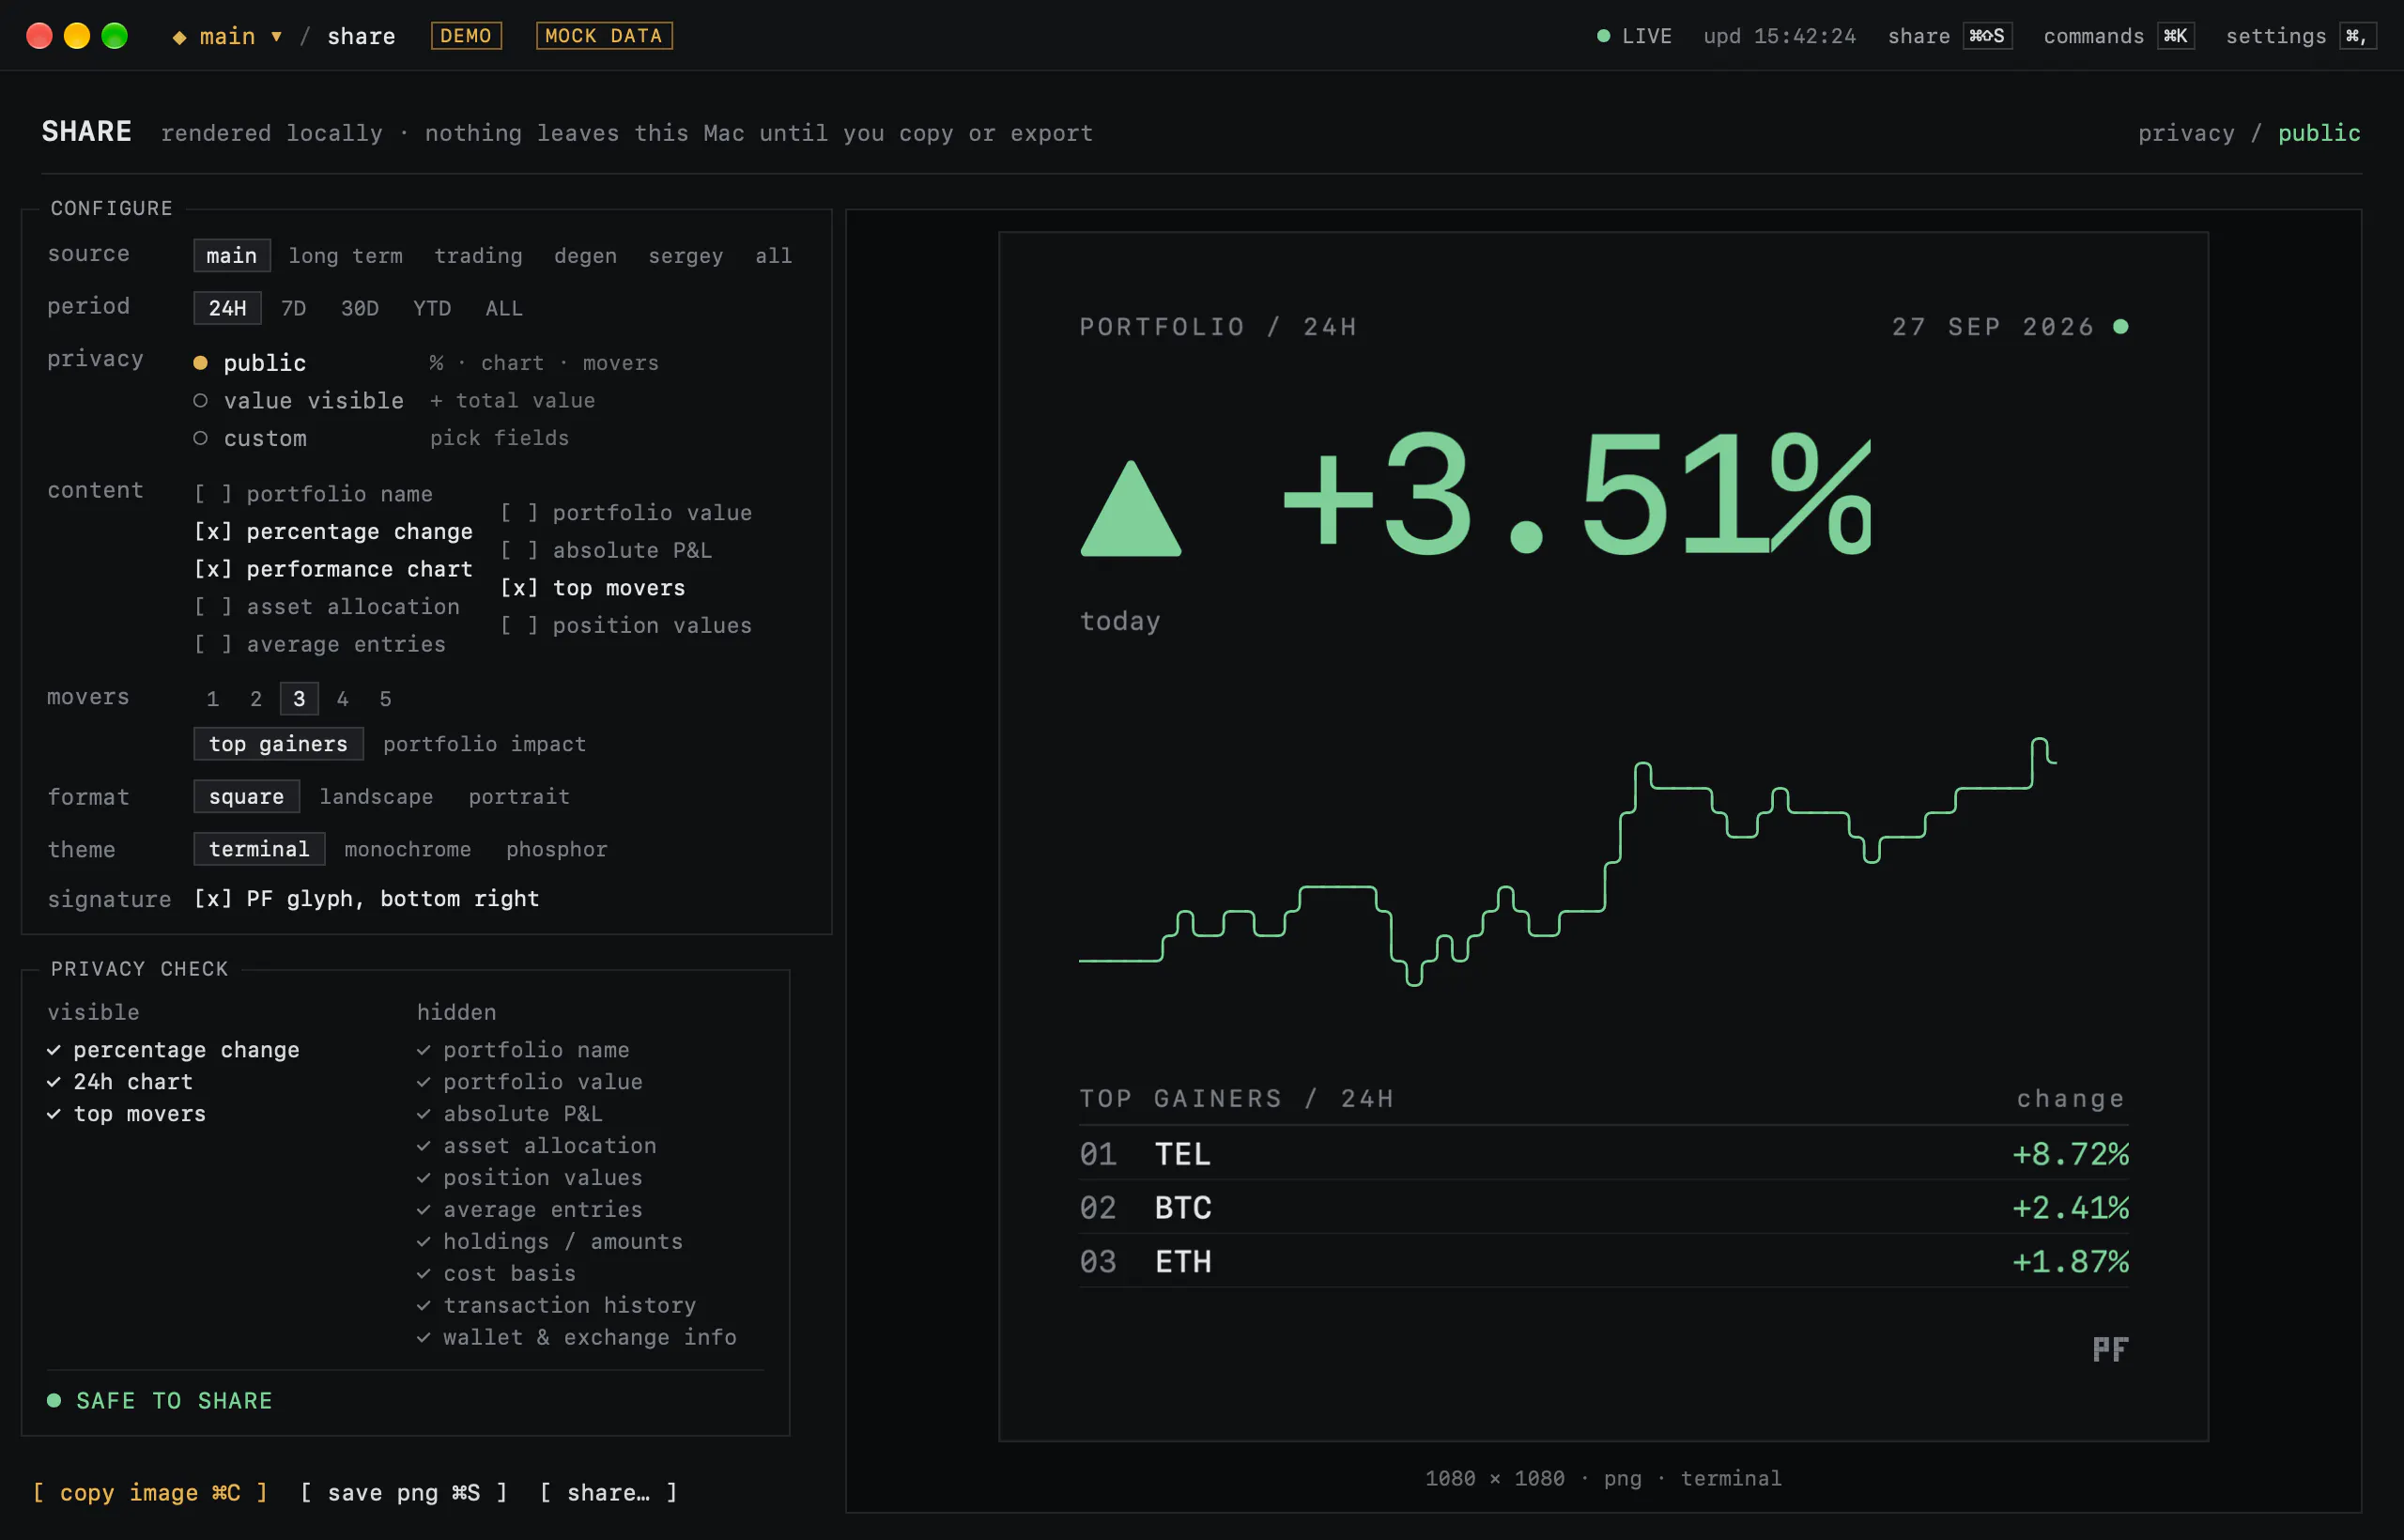The image size is (2404, 1540).
Task: Select the long term source
Action: (346, 256)
